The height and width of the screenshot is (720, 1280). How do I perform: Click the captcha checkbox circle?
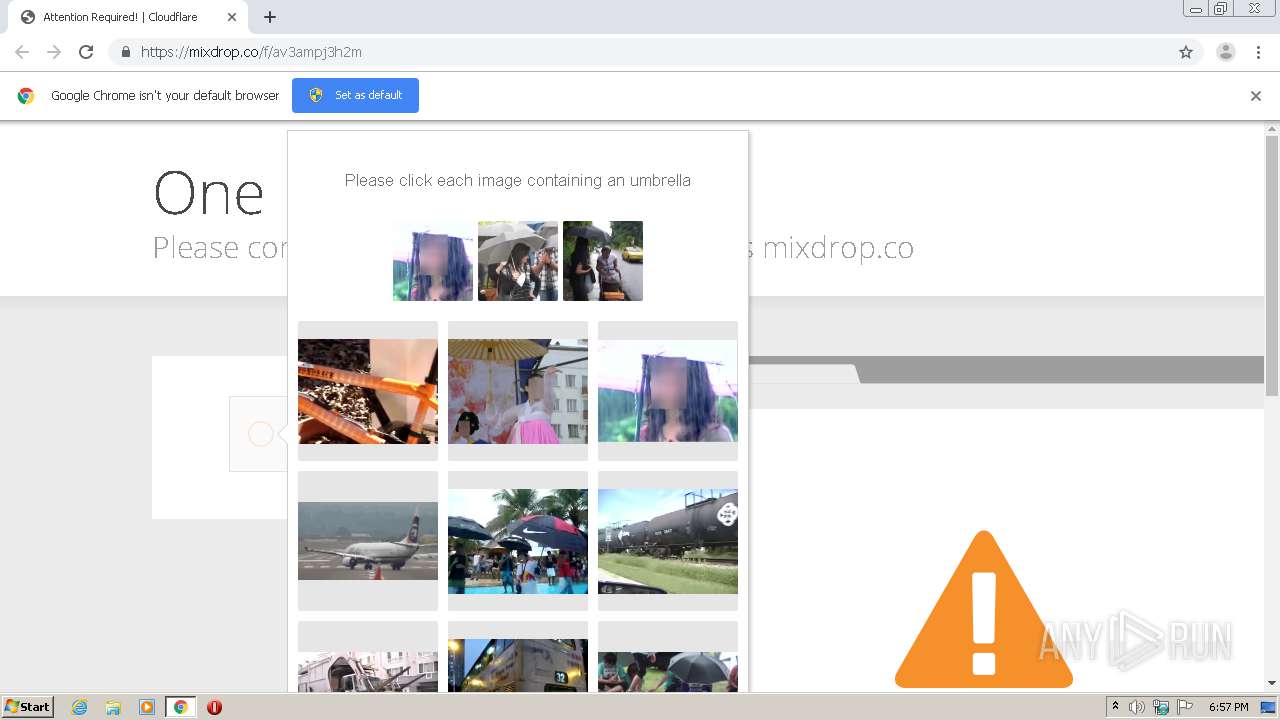tap(260, 434)
